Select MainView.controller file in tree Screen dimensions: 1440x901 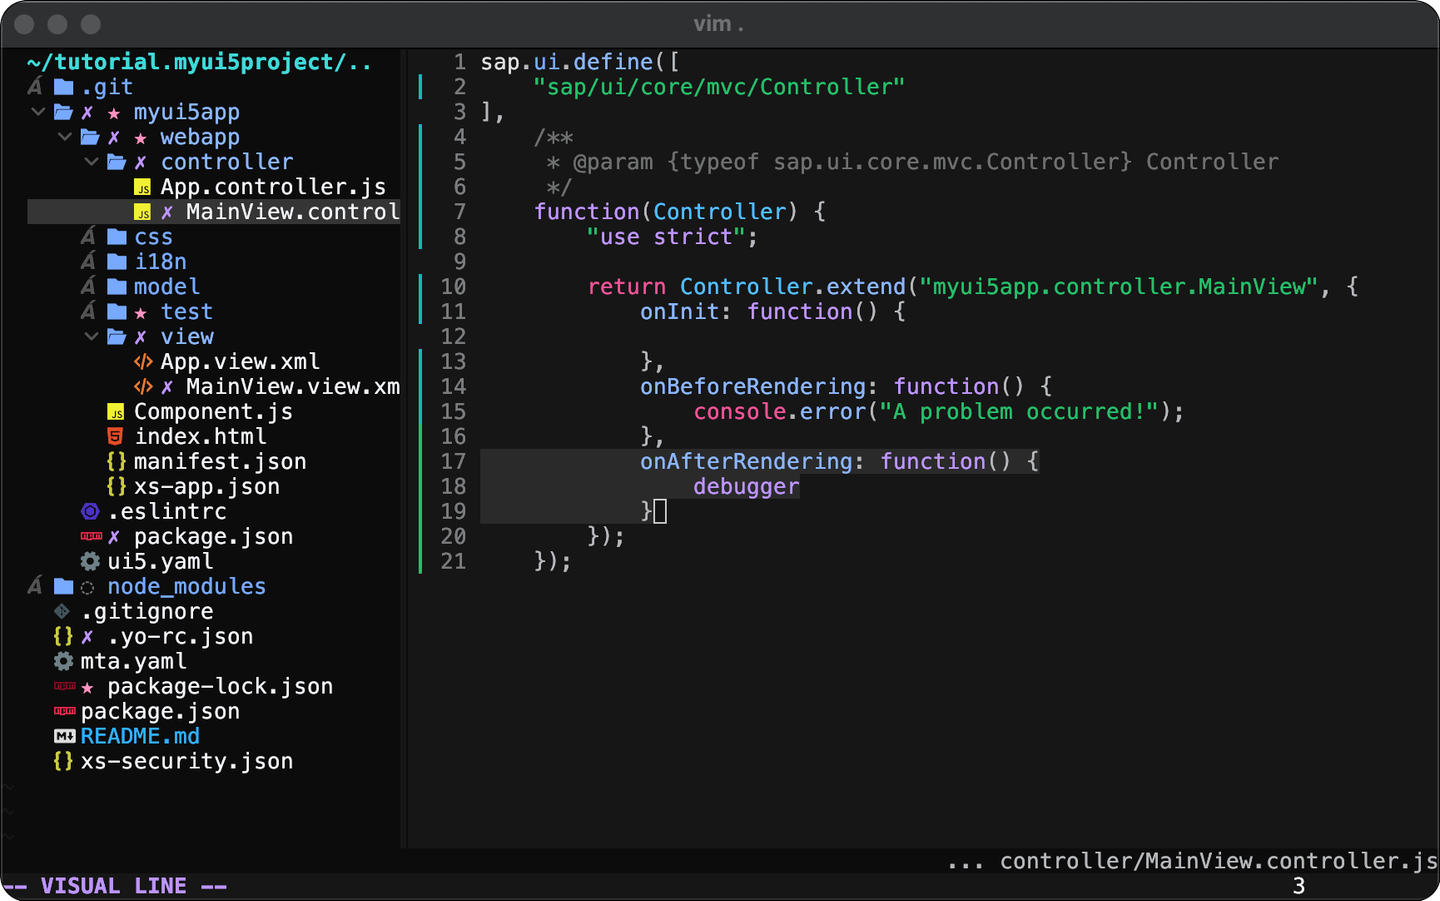coord(293,212)
